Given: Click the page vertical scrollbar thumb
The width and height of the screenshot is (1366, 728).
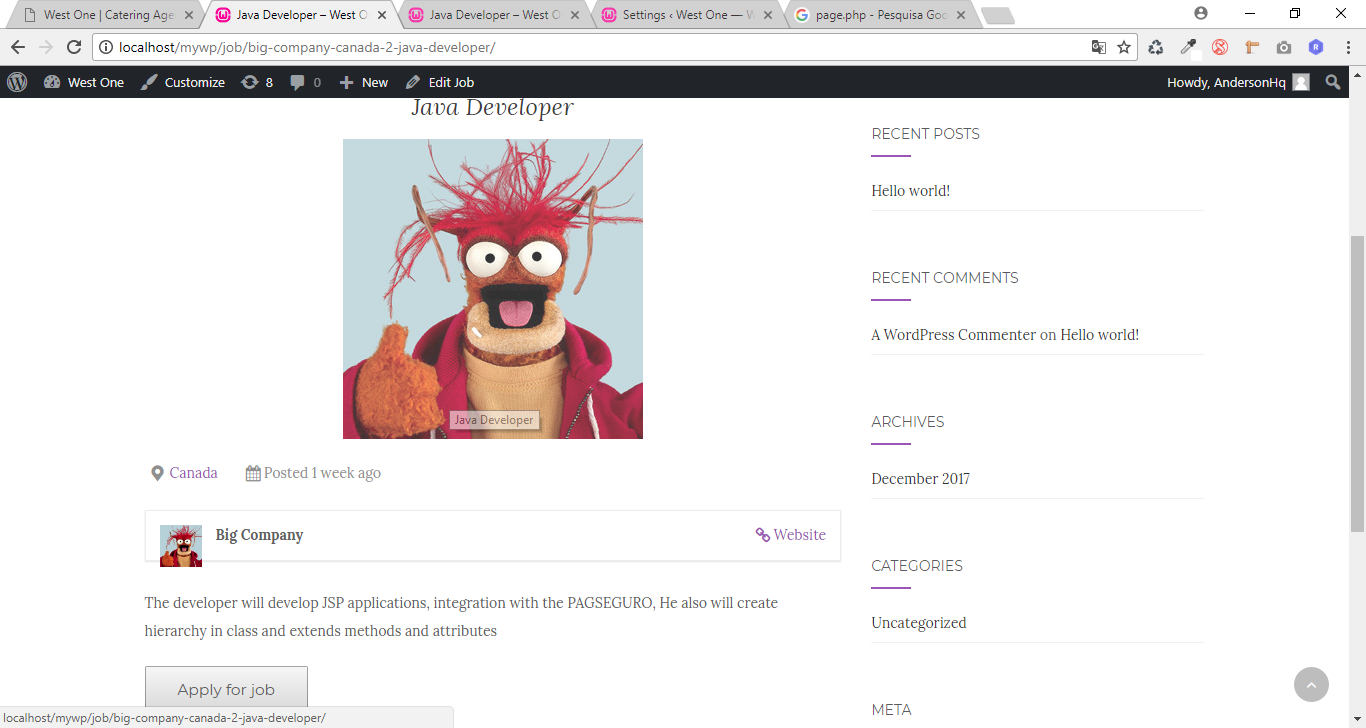Looking at the screenshot, I should point(1357,383).
